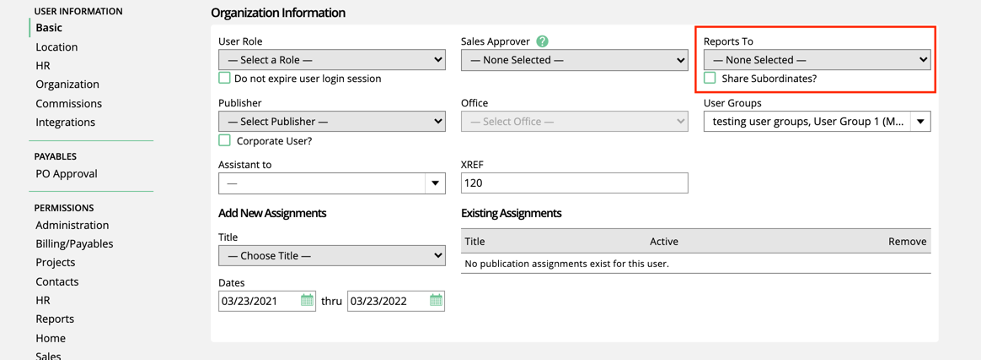Open Integrations in the sidebar
The image size is (982, 360).
(65, 122)
